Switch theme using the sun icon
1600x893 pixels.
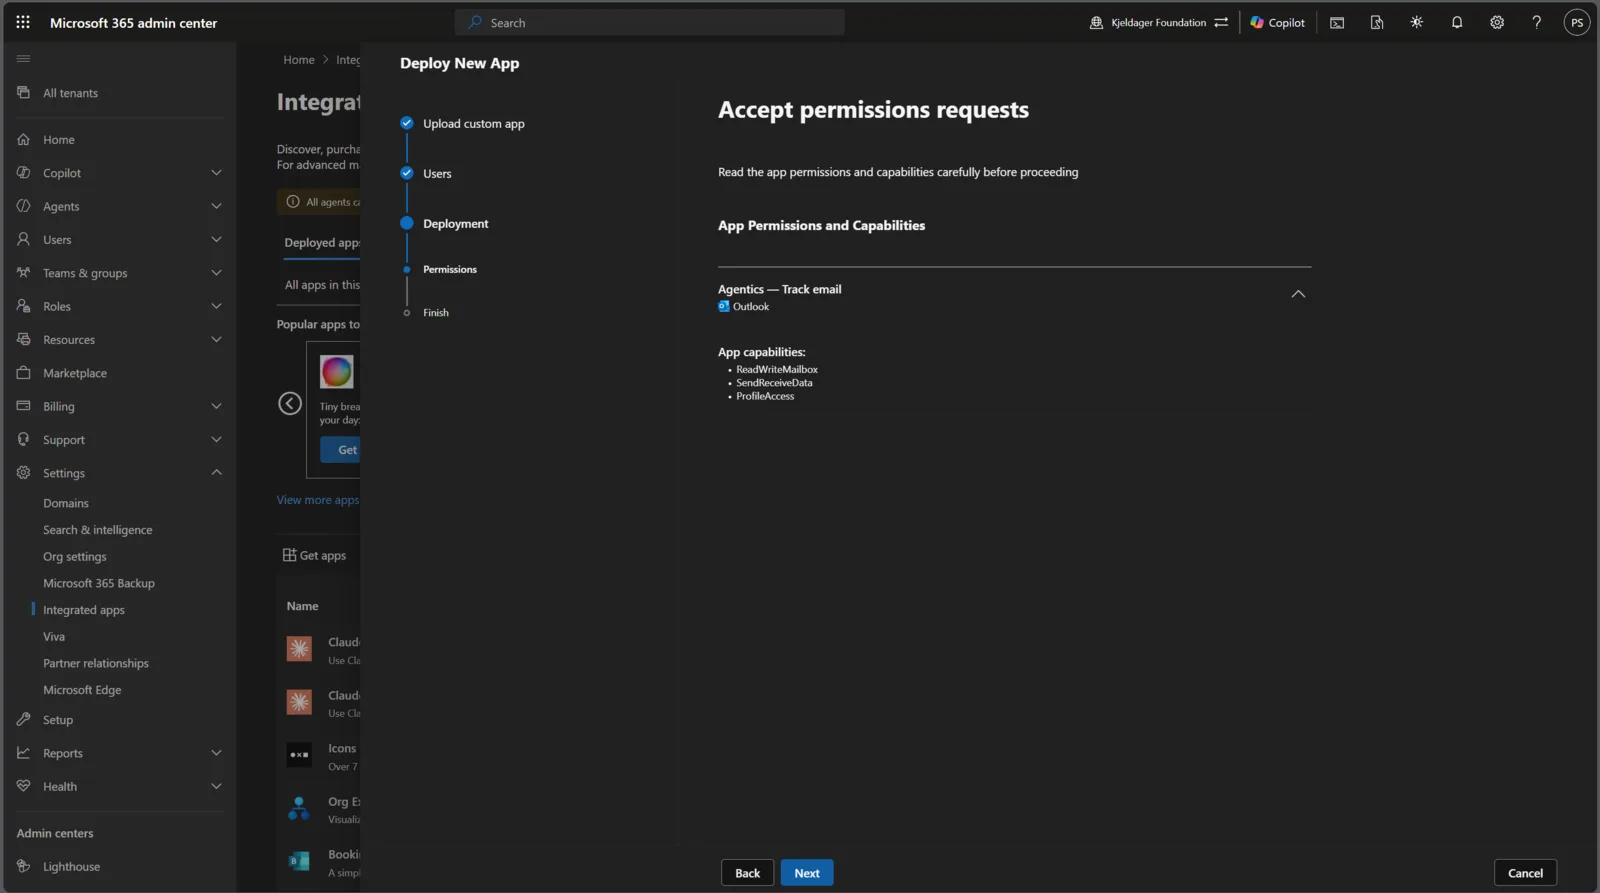click(1417, 22)
